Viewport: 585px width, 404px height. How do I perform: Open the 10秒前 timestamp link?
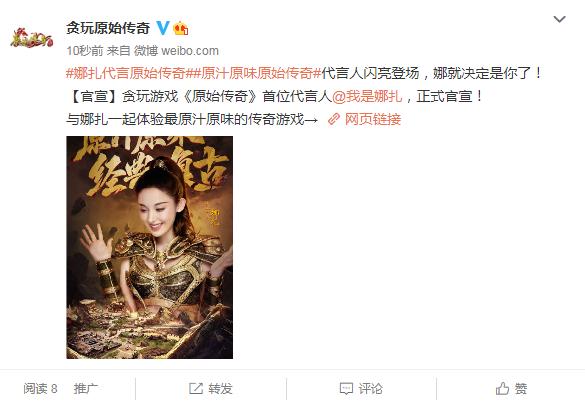tap(85, 51)
